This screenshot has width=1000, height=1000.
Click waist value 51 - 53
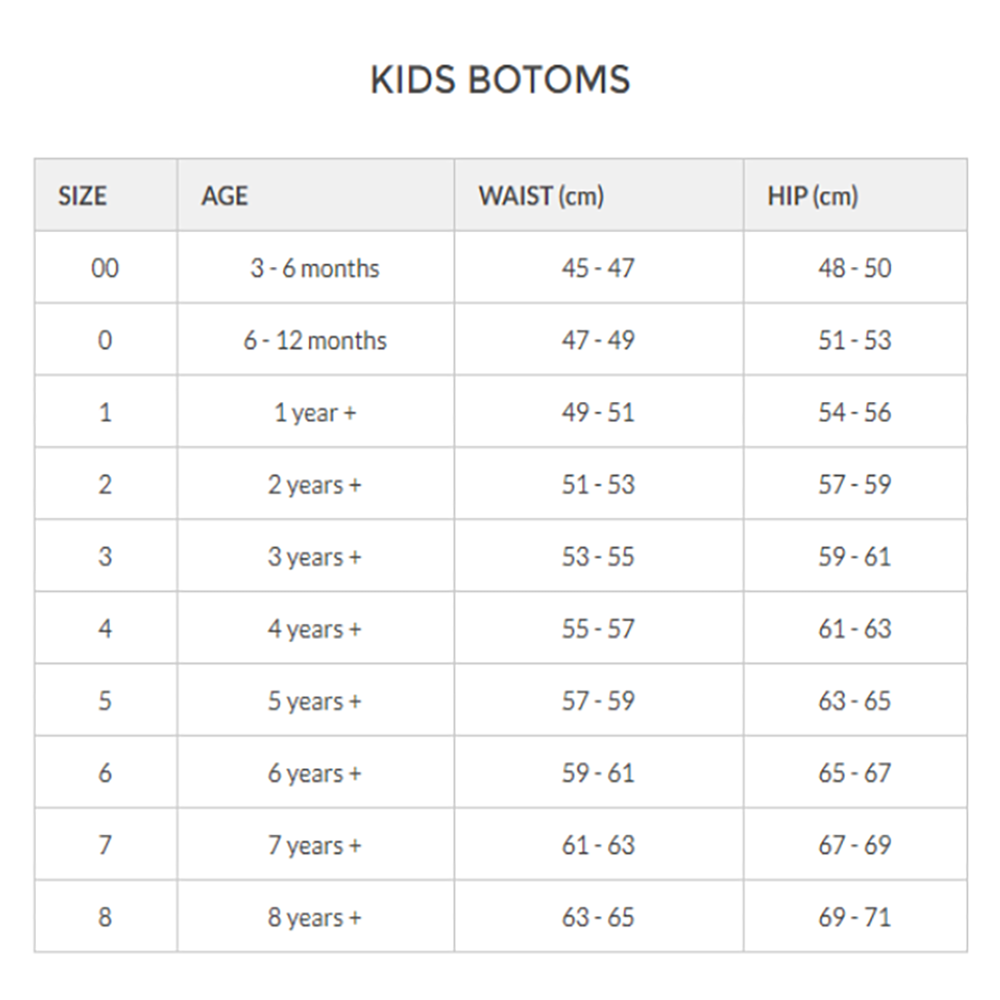coord(598,484)
